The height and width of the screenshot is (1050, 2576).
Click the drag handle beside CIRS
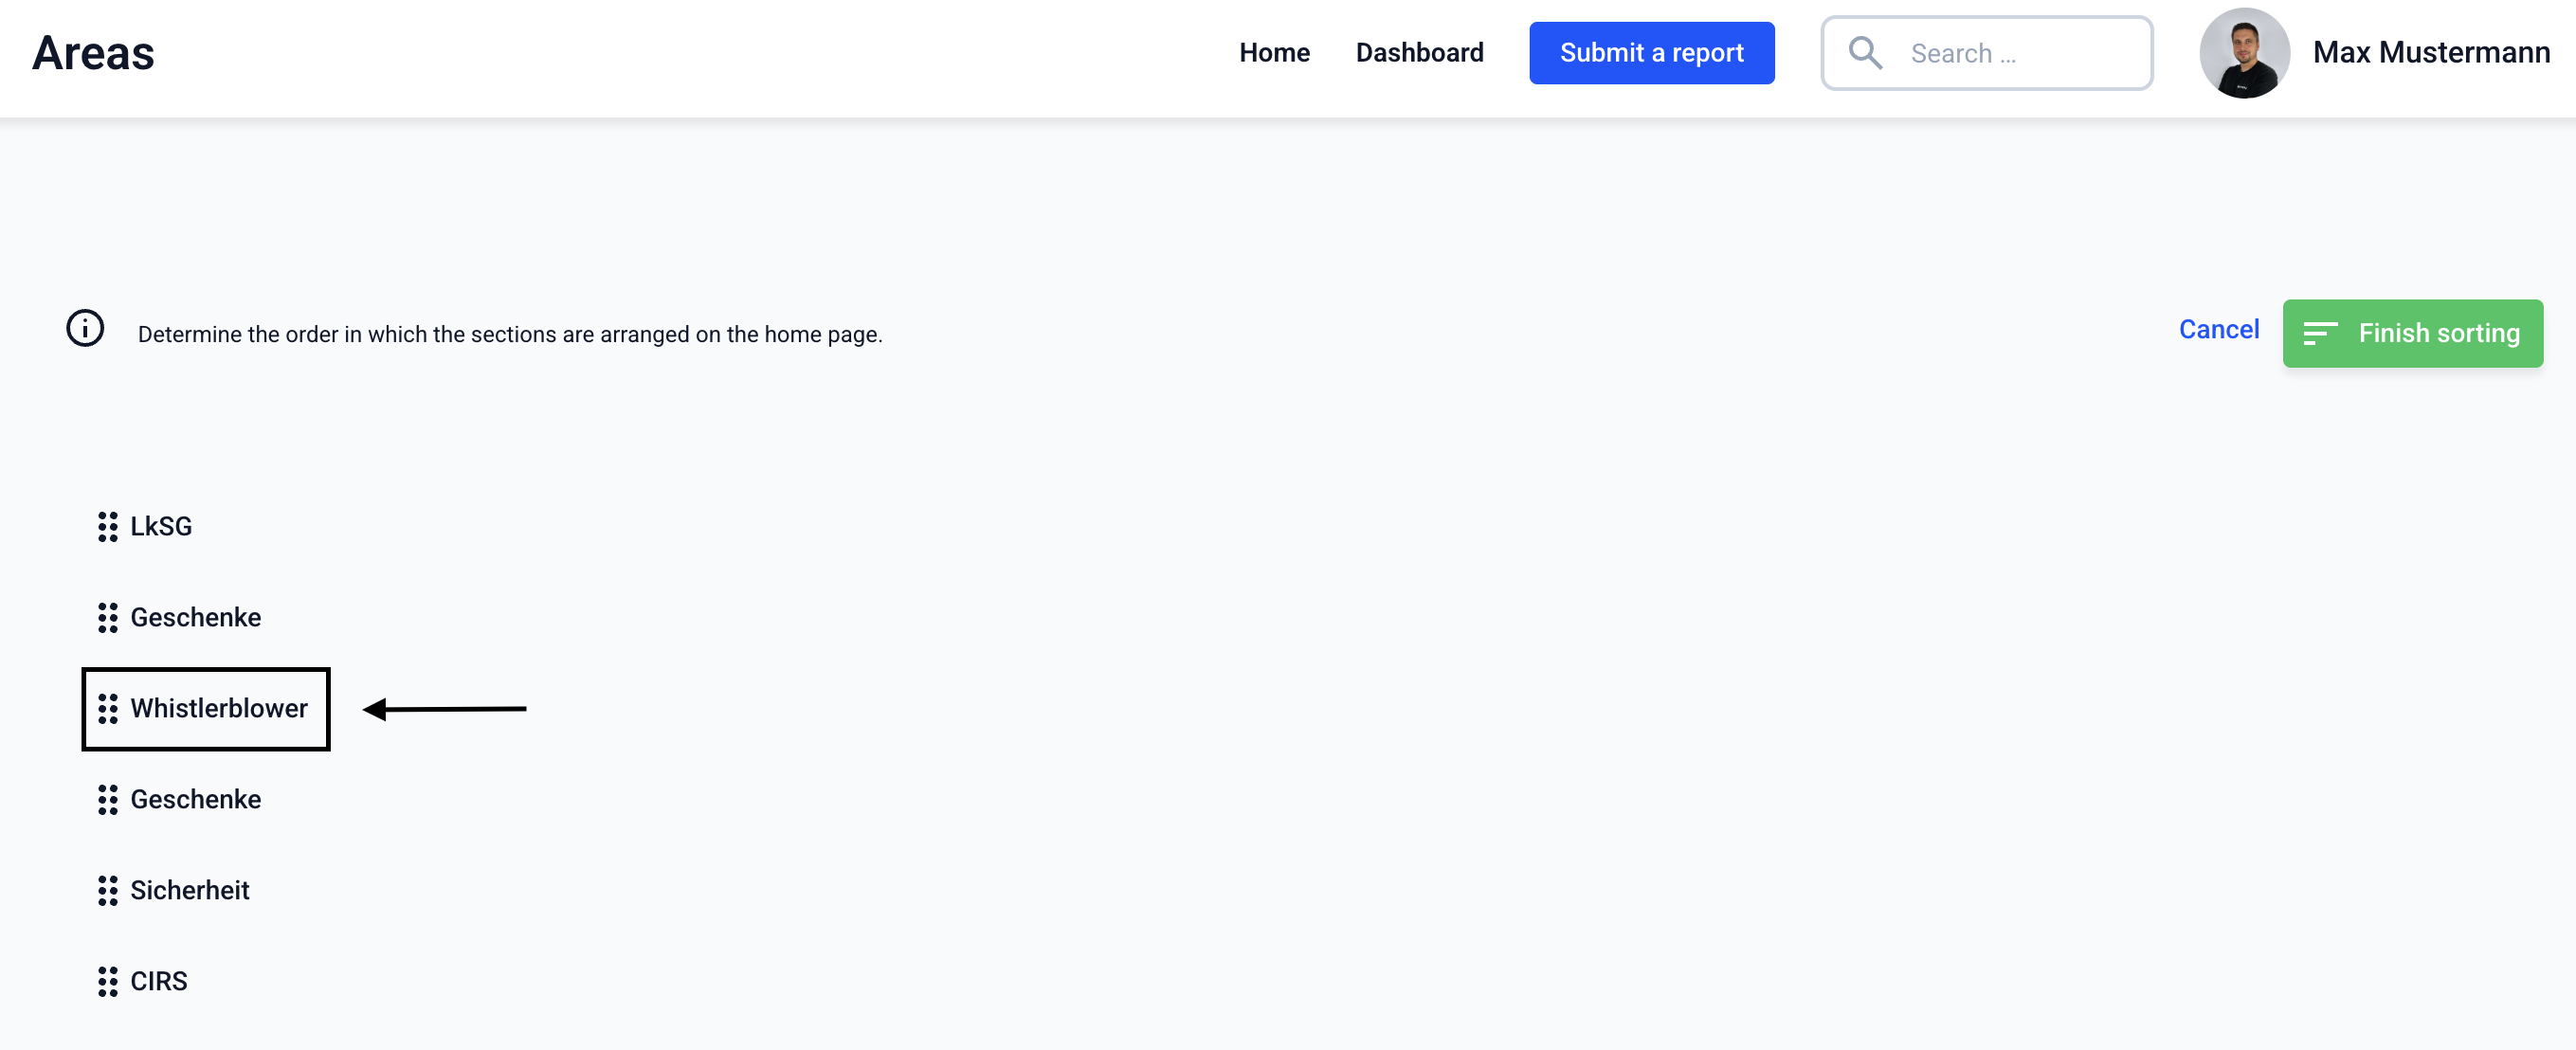click(x=108, y=981)
